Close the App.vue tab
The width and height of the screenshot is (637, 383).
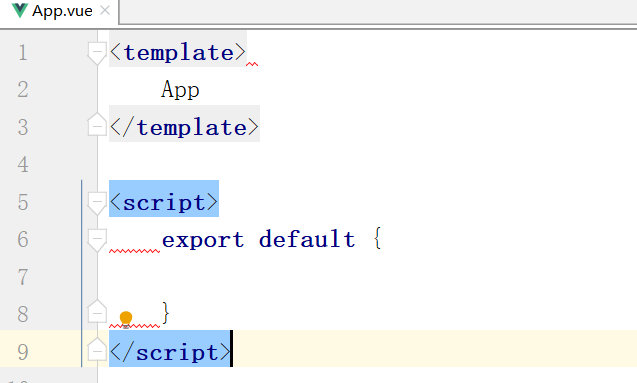click(105, 11)
